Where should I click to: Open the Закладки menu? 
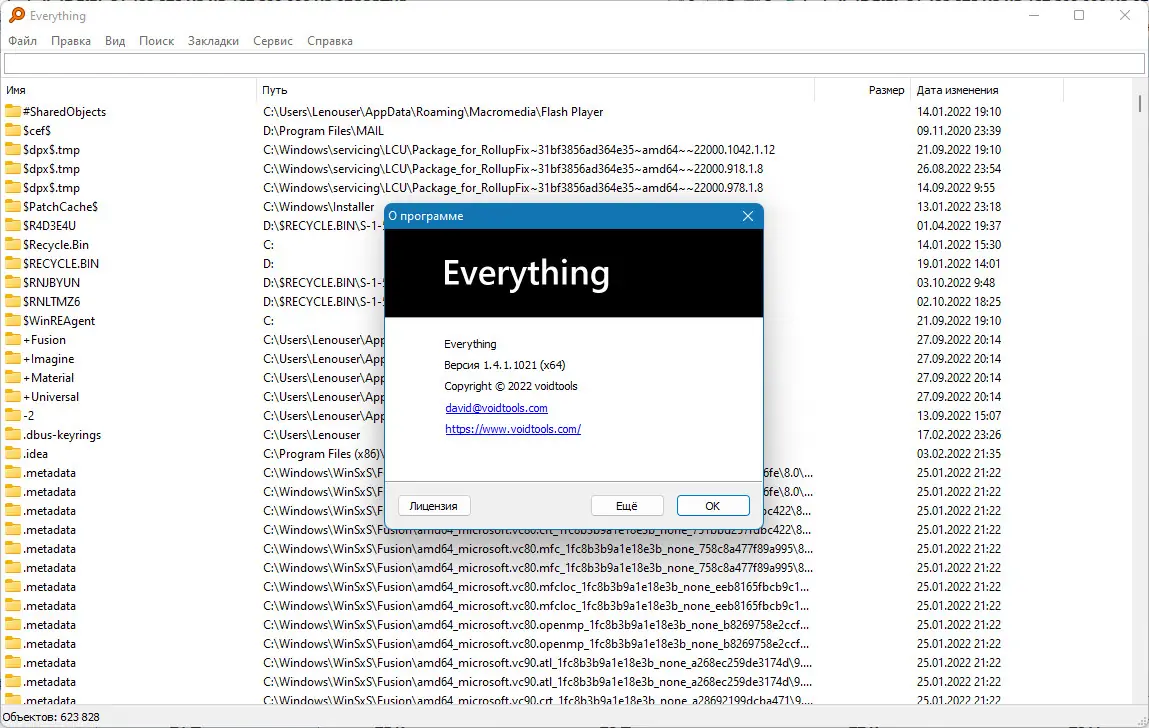[x=213, y=41]
